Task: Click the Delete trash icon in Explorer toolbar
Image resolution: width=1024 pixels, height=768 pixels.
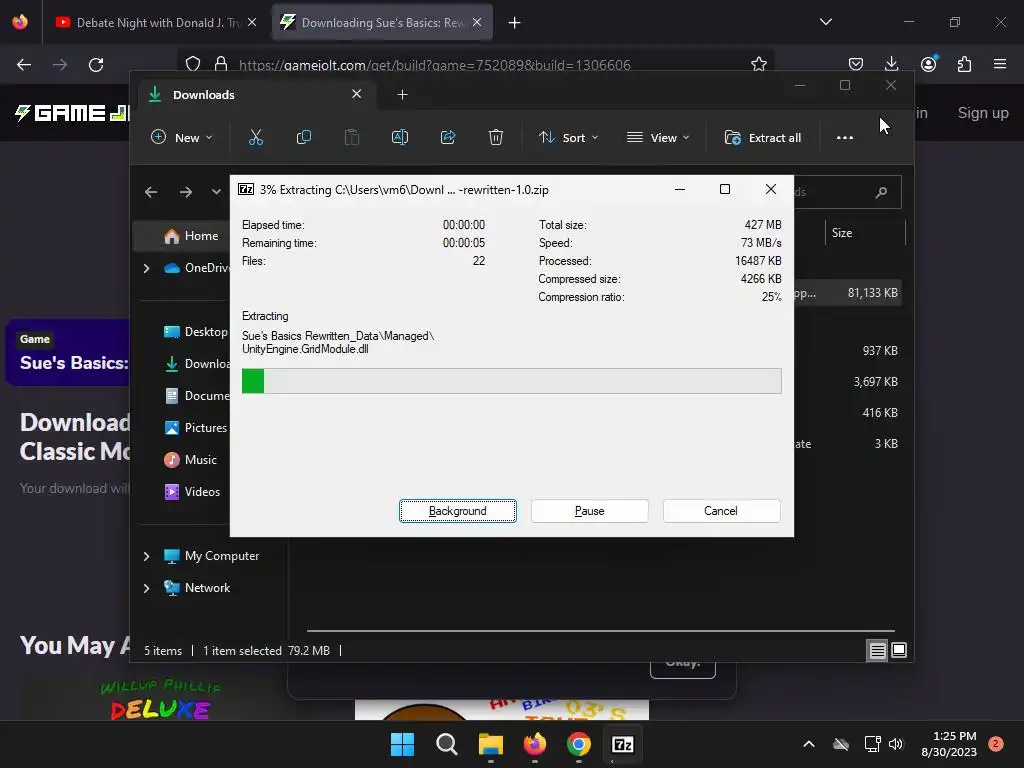Action: [x=496, y=137]
